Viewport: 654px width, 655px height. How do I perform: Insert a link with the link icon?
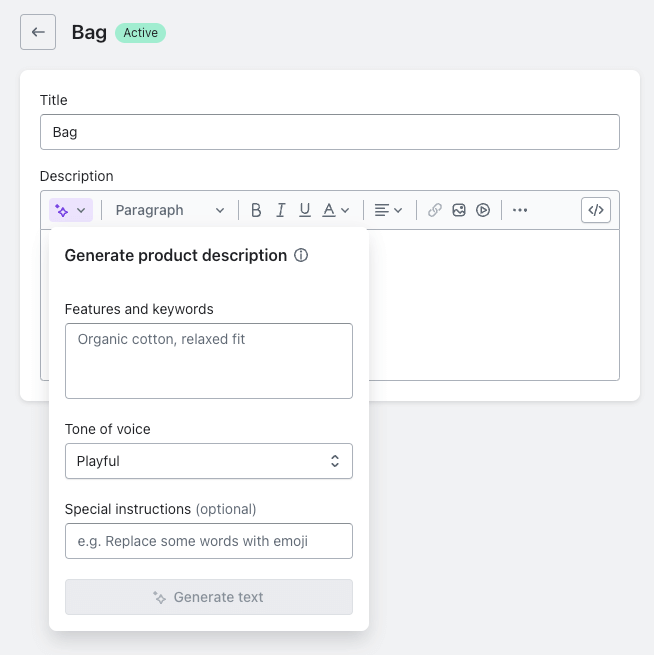coord(435,210)
